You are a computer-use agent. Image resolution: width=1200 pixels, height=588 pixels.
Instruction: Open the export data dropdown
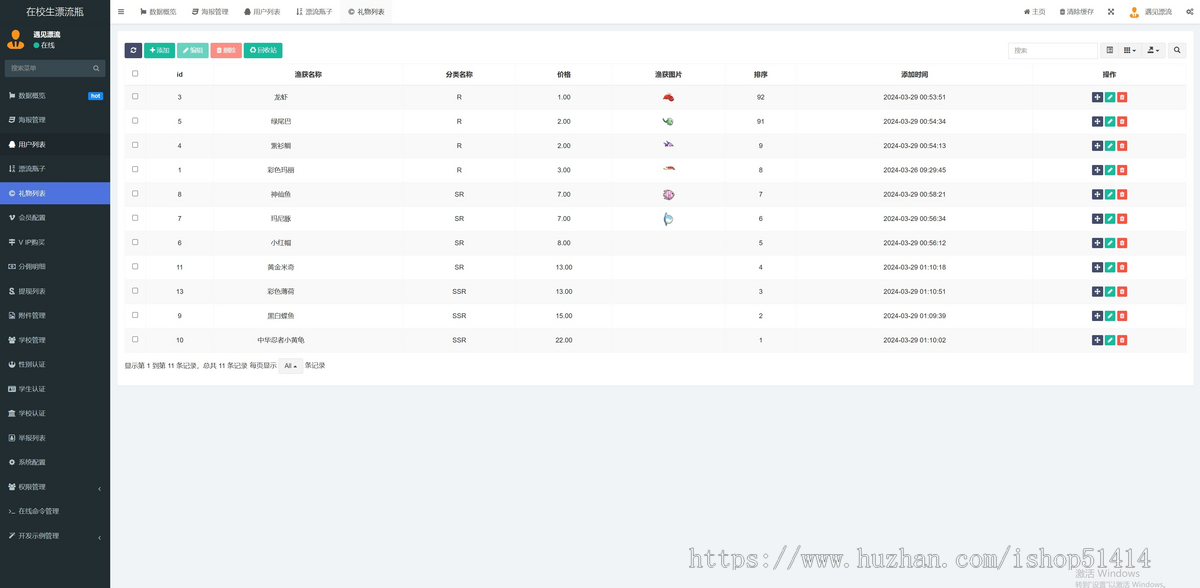coord(1154,50)
